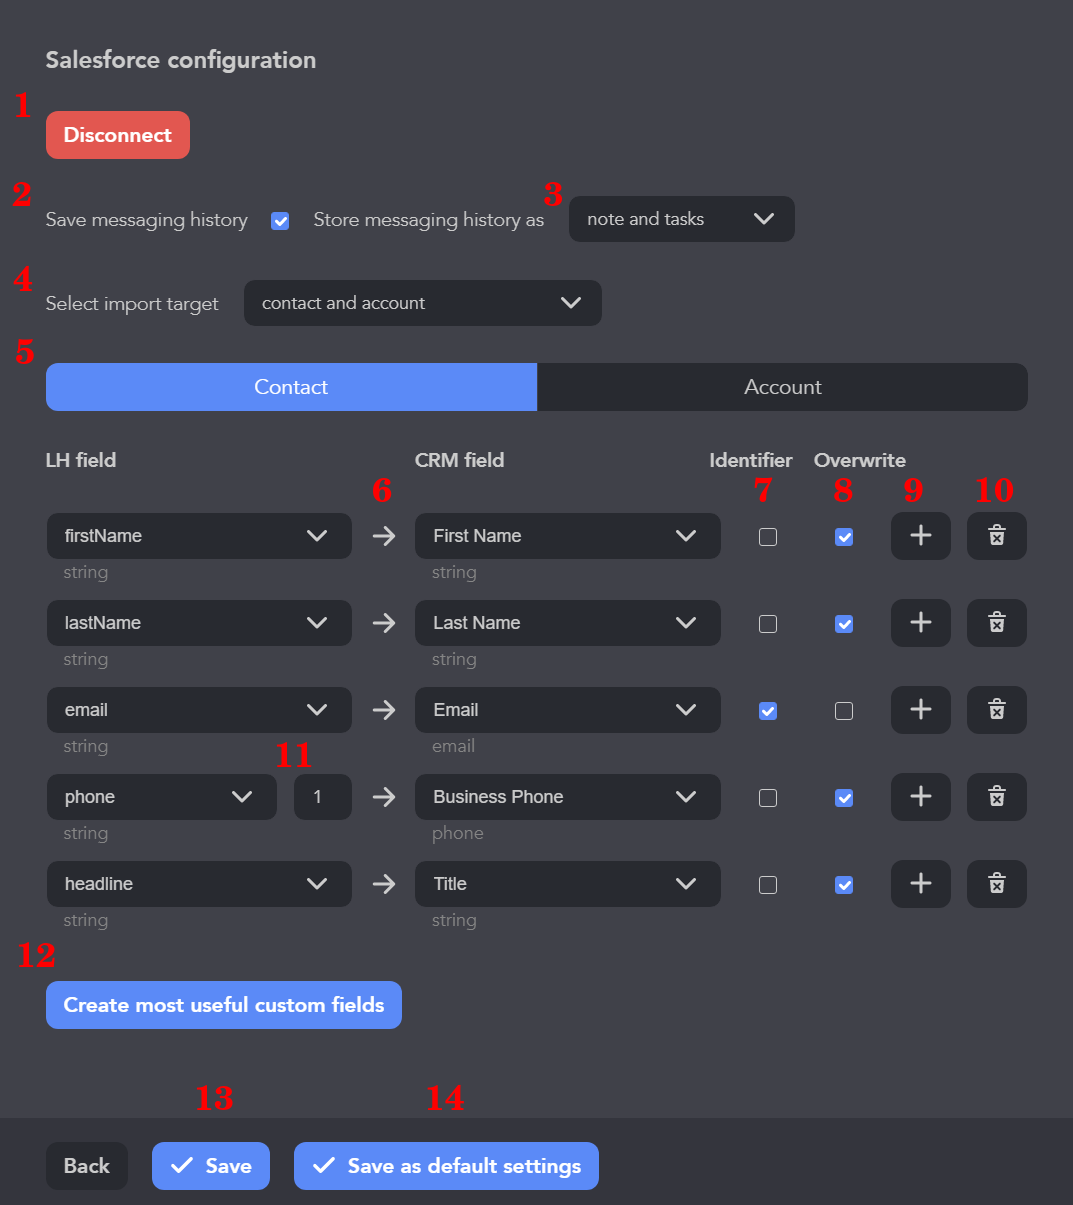Uncheck Save messaging history checkbox
1073x1205 pixels.
280,221
